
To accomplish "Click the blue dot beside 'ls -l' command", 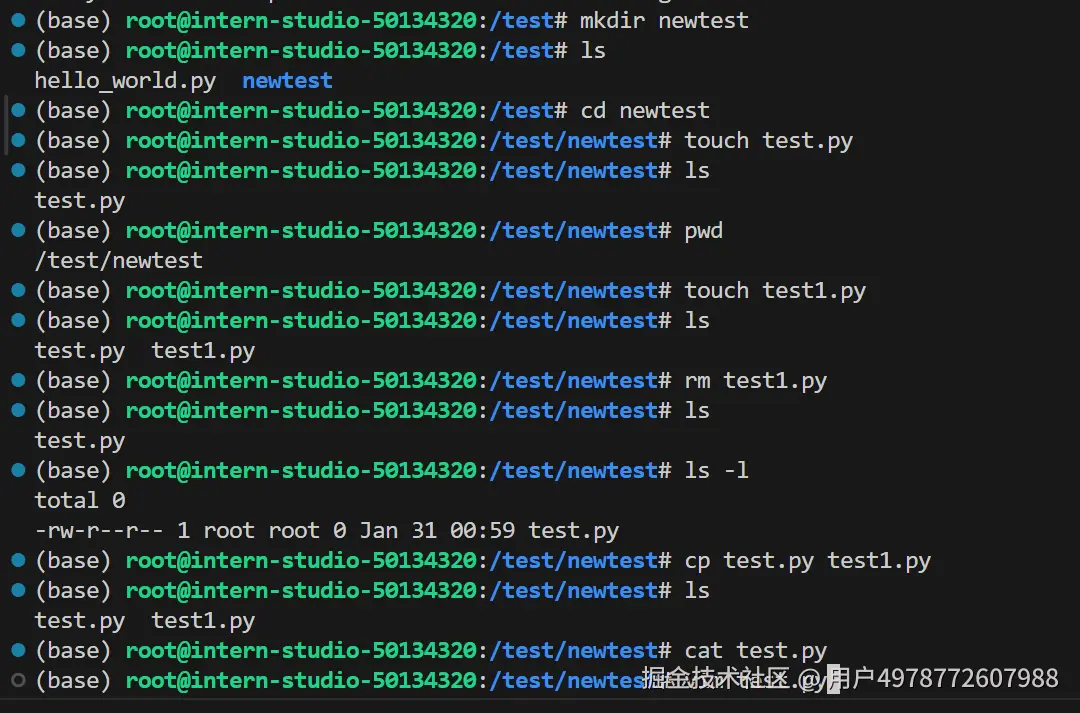I will [x=17, y=470].
